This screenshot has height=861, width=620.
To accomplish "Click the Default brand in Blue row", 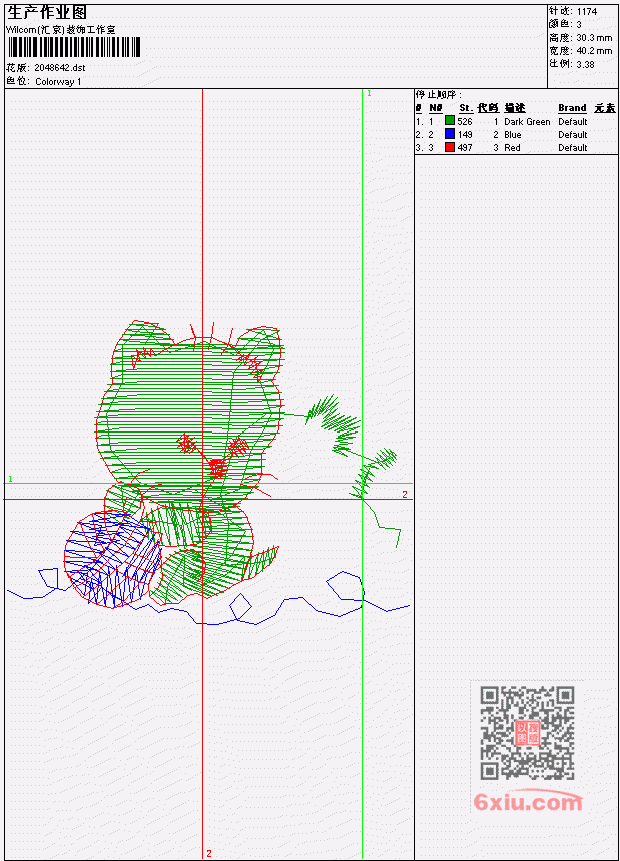I will pos(573,135).
